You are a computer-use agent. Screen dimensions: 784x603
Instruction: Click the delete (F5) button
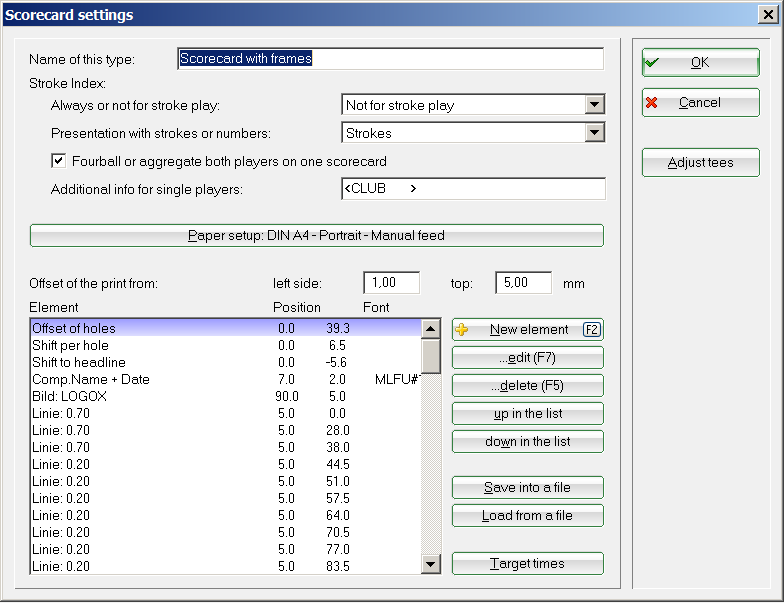click(x=527, y=386)
